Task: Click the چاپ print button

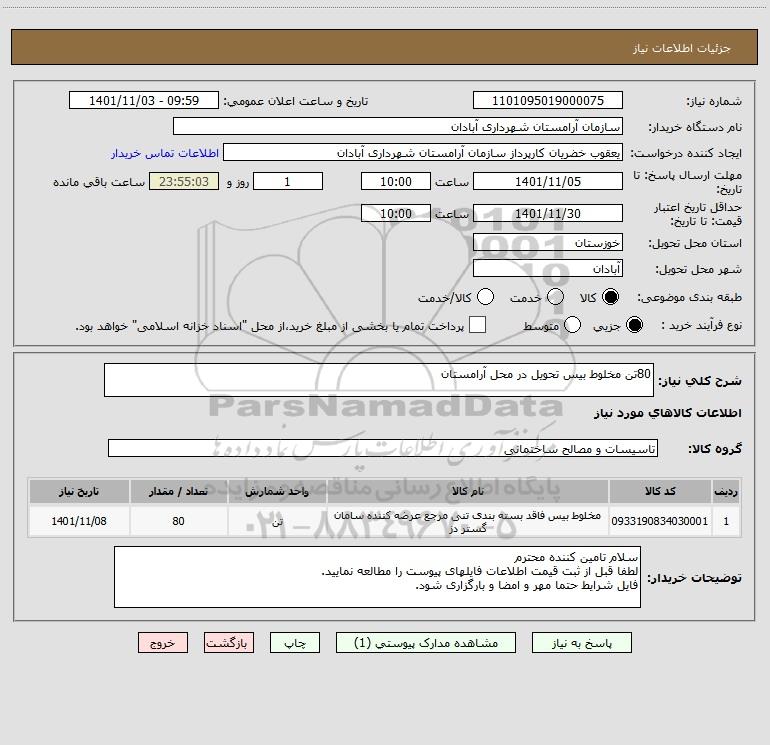Action: point(295,643)
